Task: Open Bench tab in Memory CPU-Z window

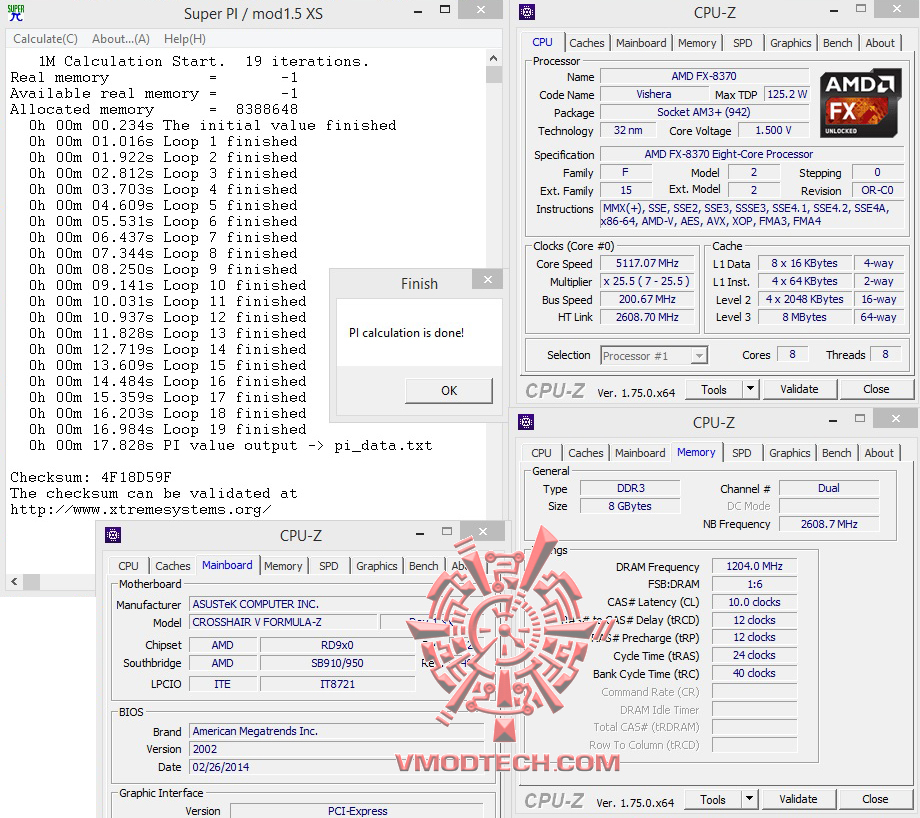Action: tap(837, 453)
